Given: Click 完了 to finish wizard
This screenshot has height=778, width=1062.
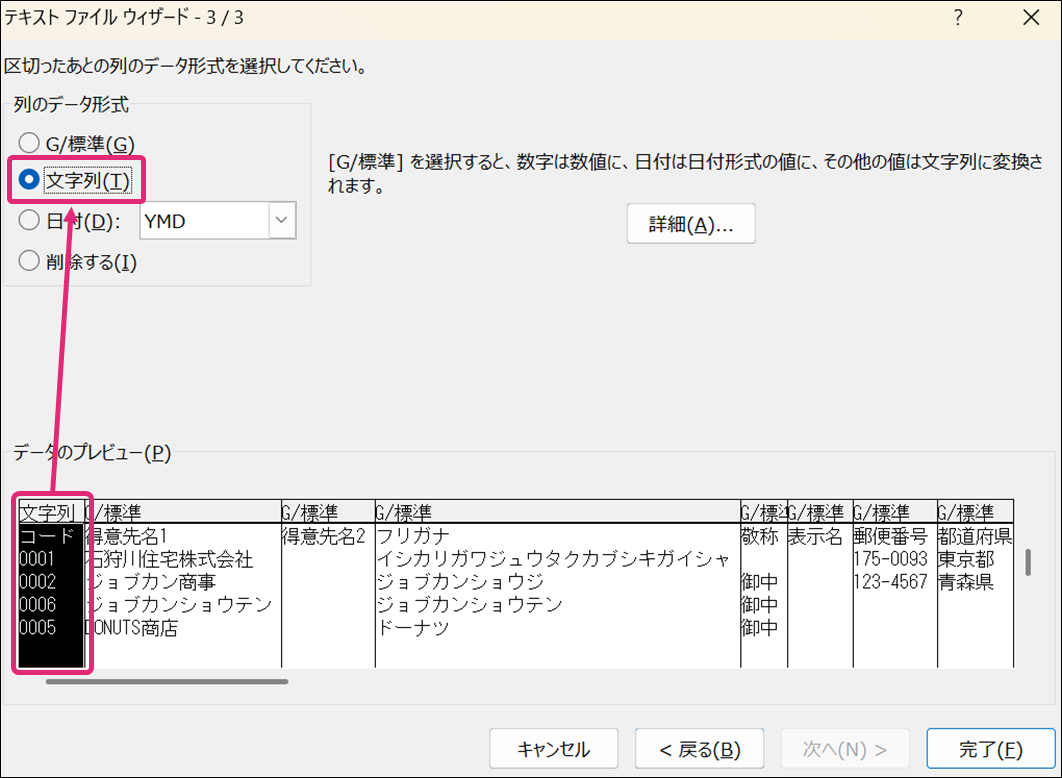Looking at the screenshot, I should tap(990, 749).
